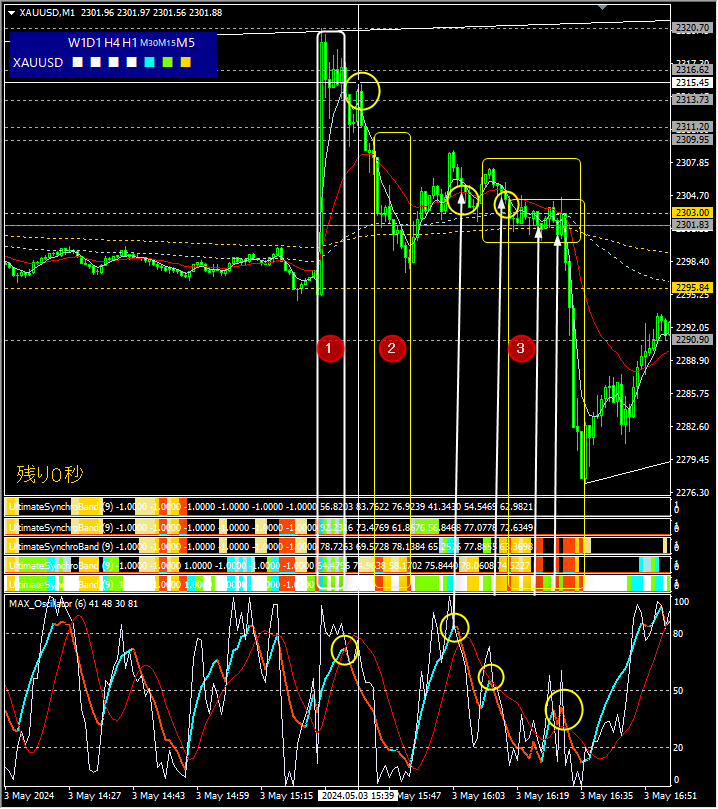This screenshot has height=809, width=718.
Task: Click the yellow M5 timeframe square
Action: [x=186, y=62]
